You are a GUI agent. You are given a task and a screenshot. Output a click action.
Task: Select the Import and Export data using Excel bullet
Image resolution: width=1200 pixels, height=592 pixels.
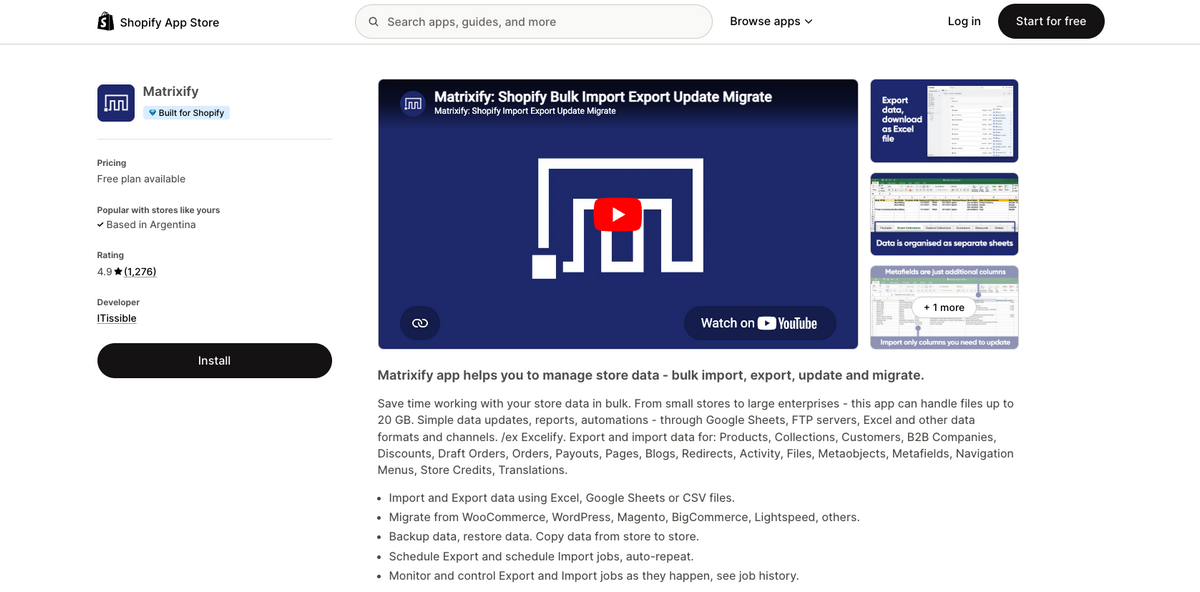tap(562, 498)
